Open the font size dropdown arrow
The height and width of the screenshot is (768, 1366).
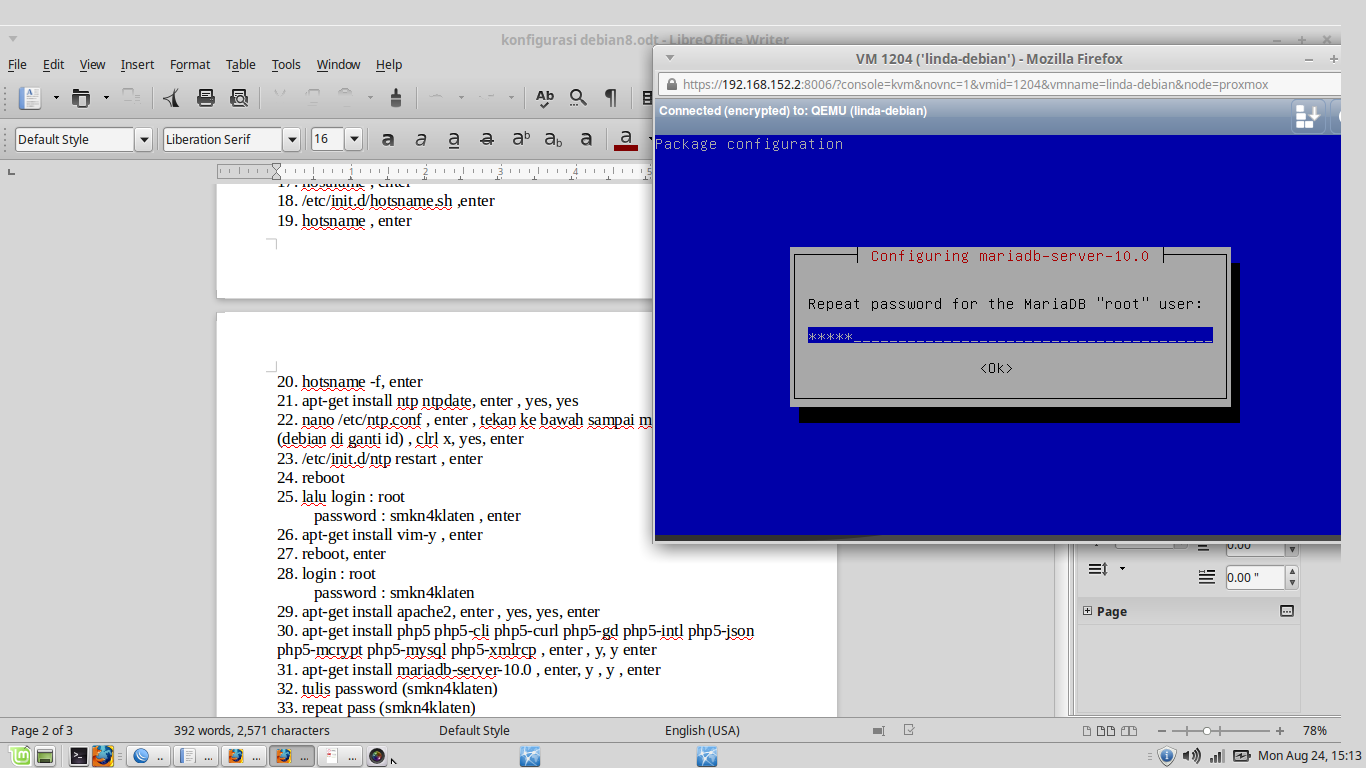click(353, 139)
